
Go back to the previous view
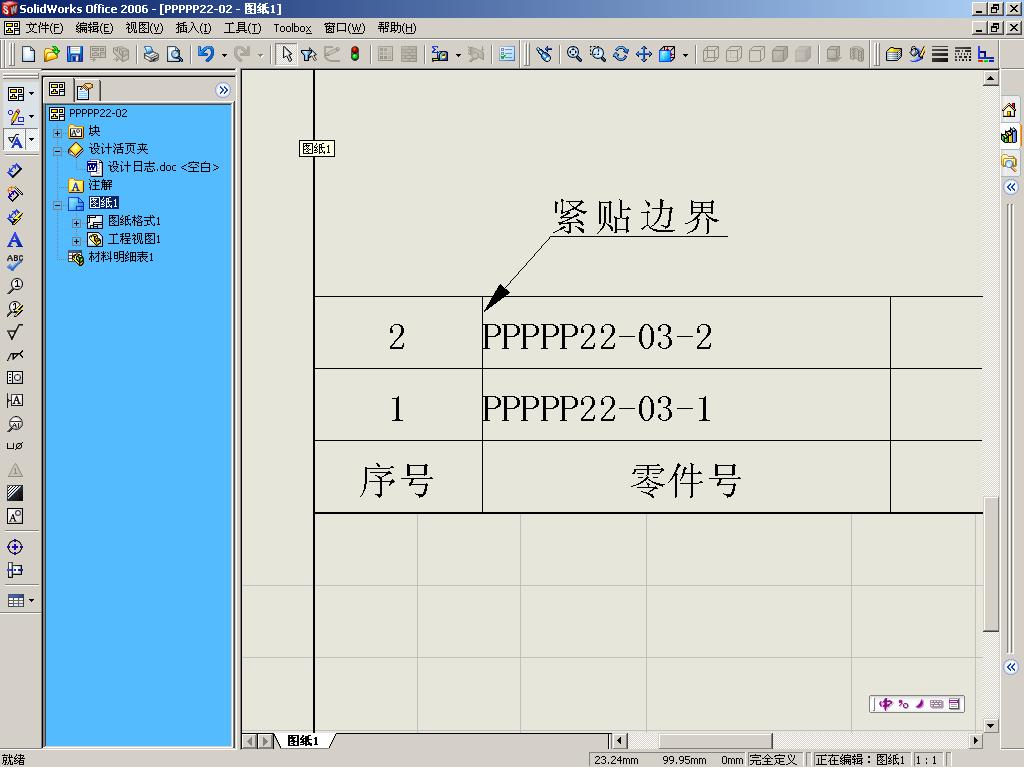click(x=544, y=54)
